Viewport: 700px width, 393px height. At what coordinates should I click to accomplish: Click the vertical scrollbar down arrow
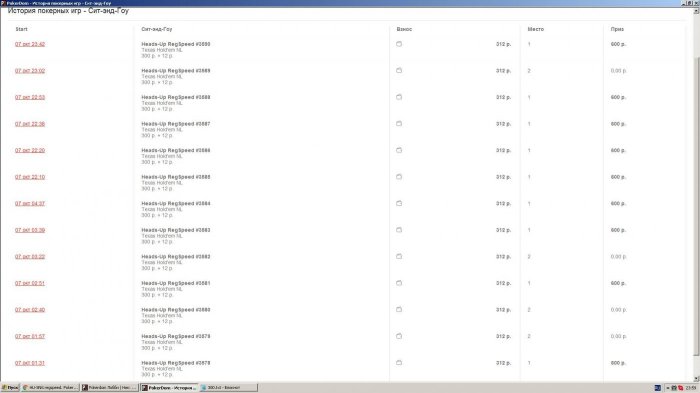point(696,378)
